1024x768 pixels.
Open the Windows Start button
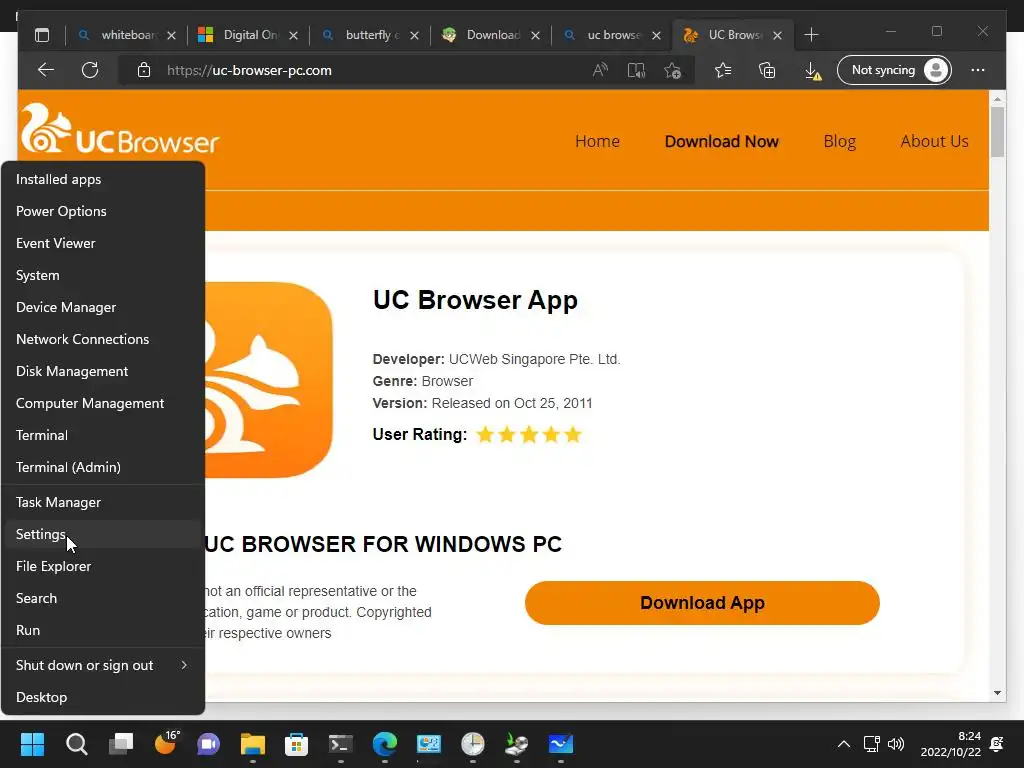pos(32,743)
